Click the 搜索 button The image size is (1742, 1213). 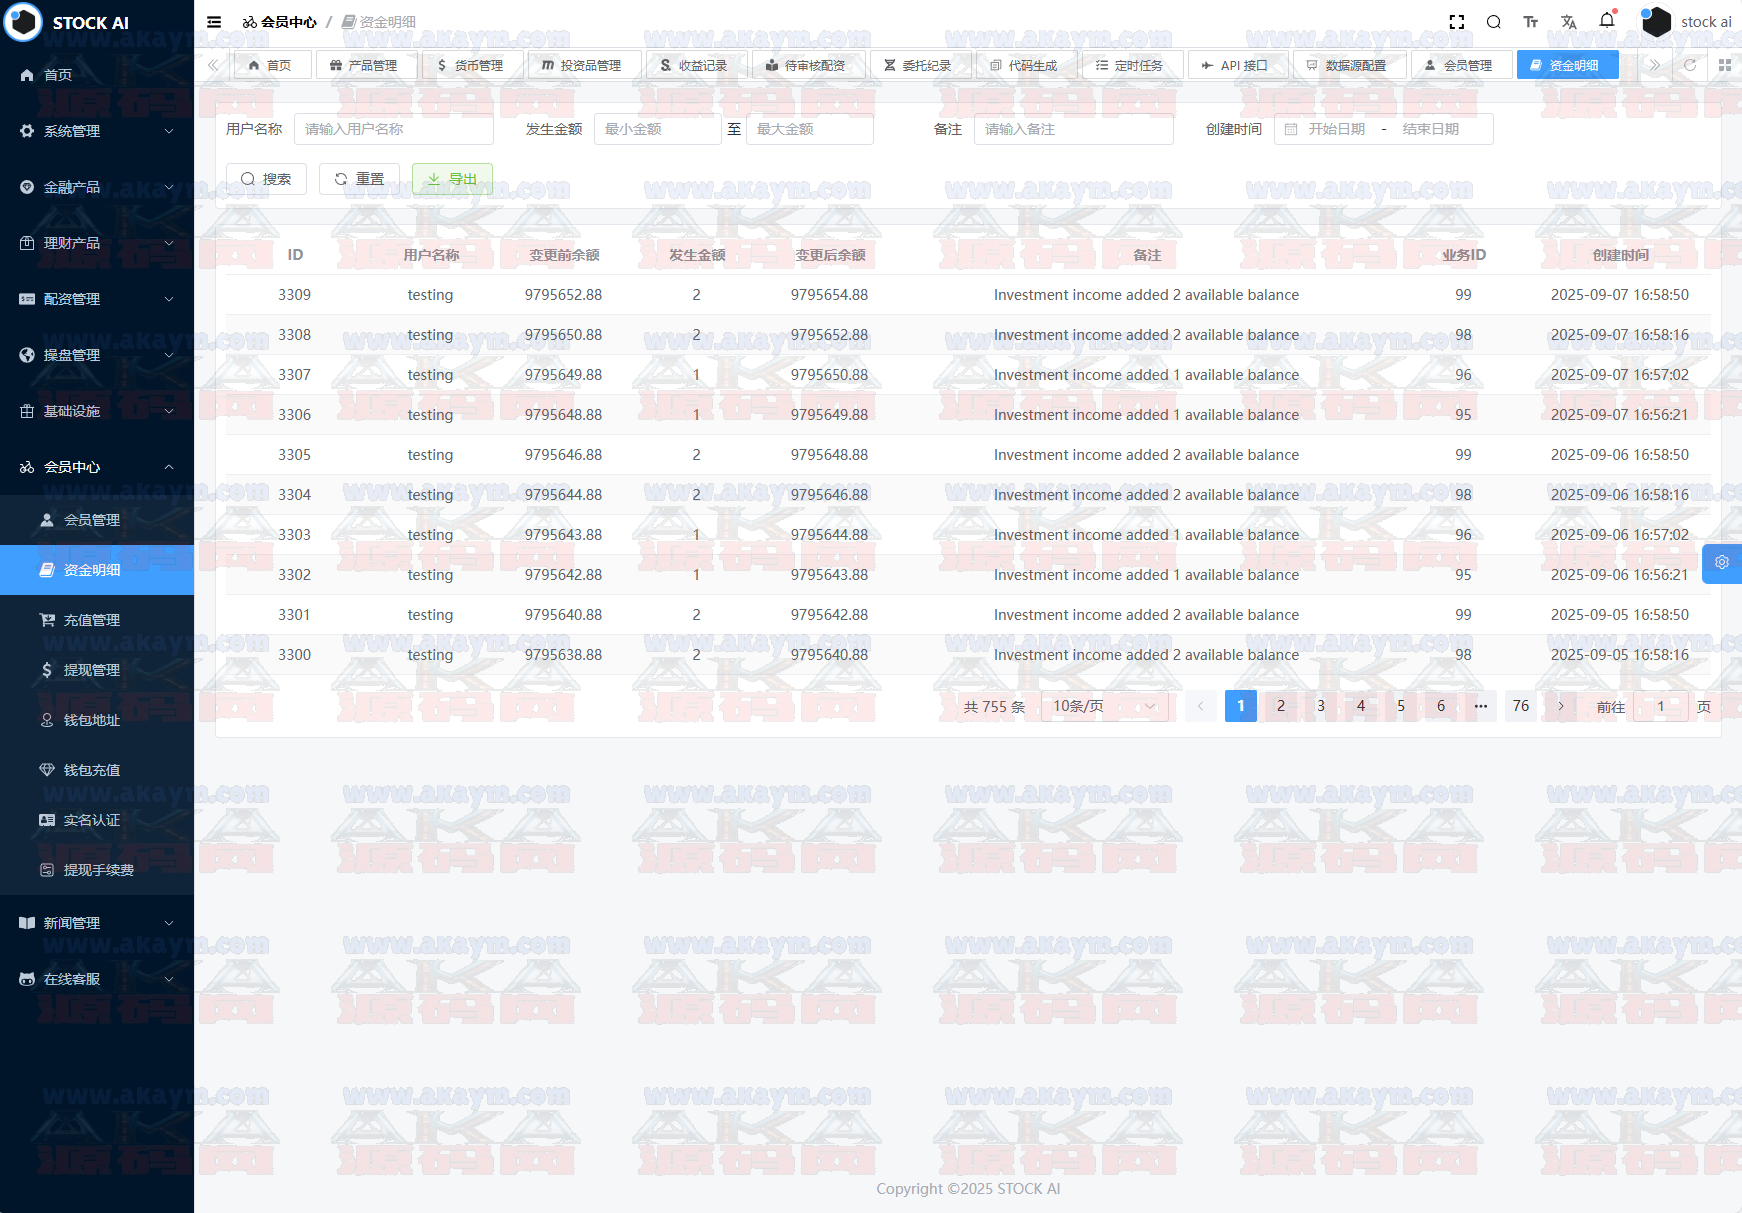tap(266, 179)
